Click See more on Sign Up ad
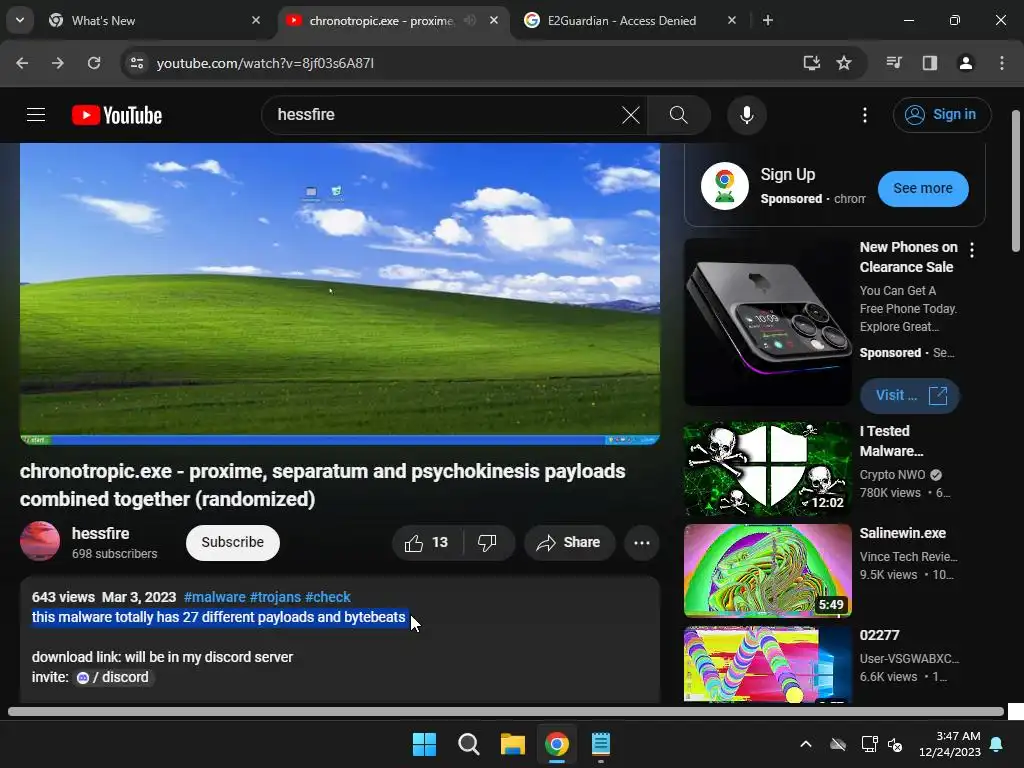Viewport: 1024px width, 768px height. (x=923, y=189)
